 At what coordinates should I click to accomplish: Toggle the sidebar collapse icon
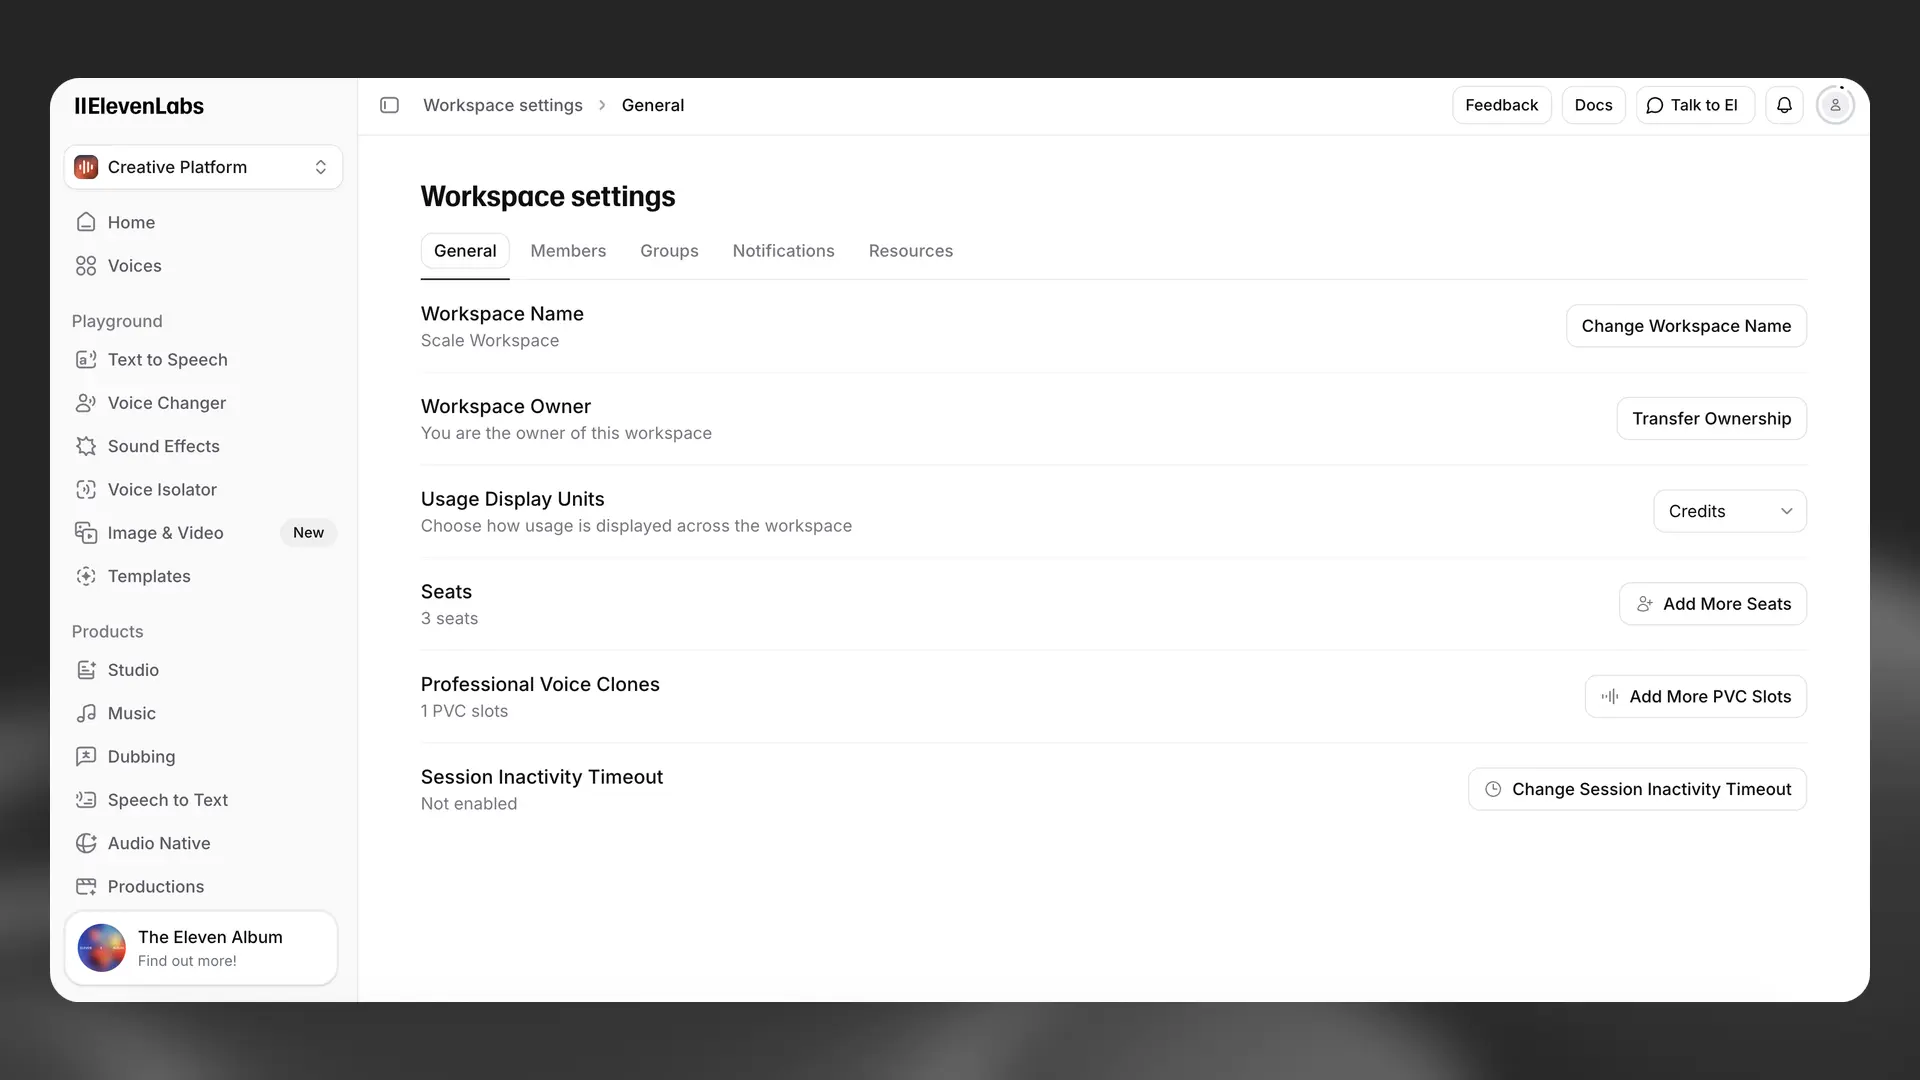point(389,105)
